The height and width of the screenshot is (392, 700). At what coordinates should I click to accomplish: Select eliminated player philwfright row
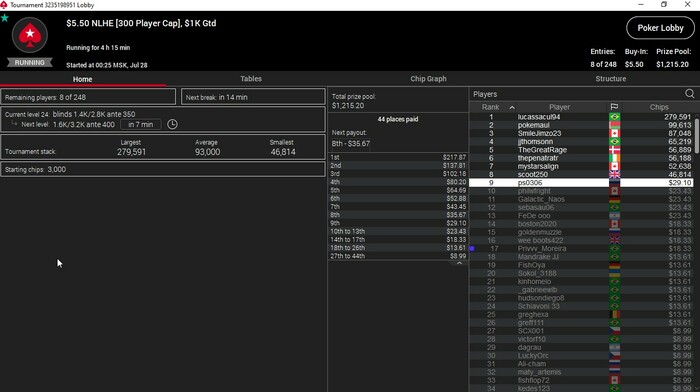coord(582,191)
